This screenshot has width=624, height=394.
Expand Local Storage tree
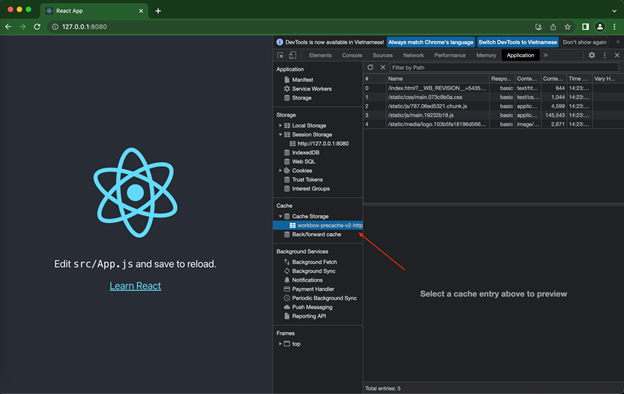pos(280,125)
